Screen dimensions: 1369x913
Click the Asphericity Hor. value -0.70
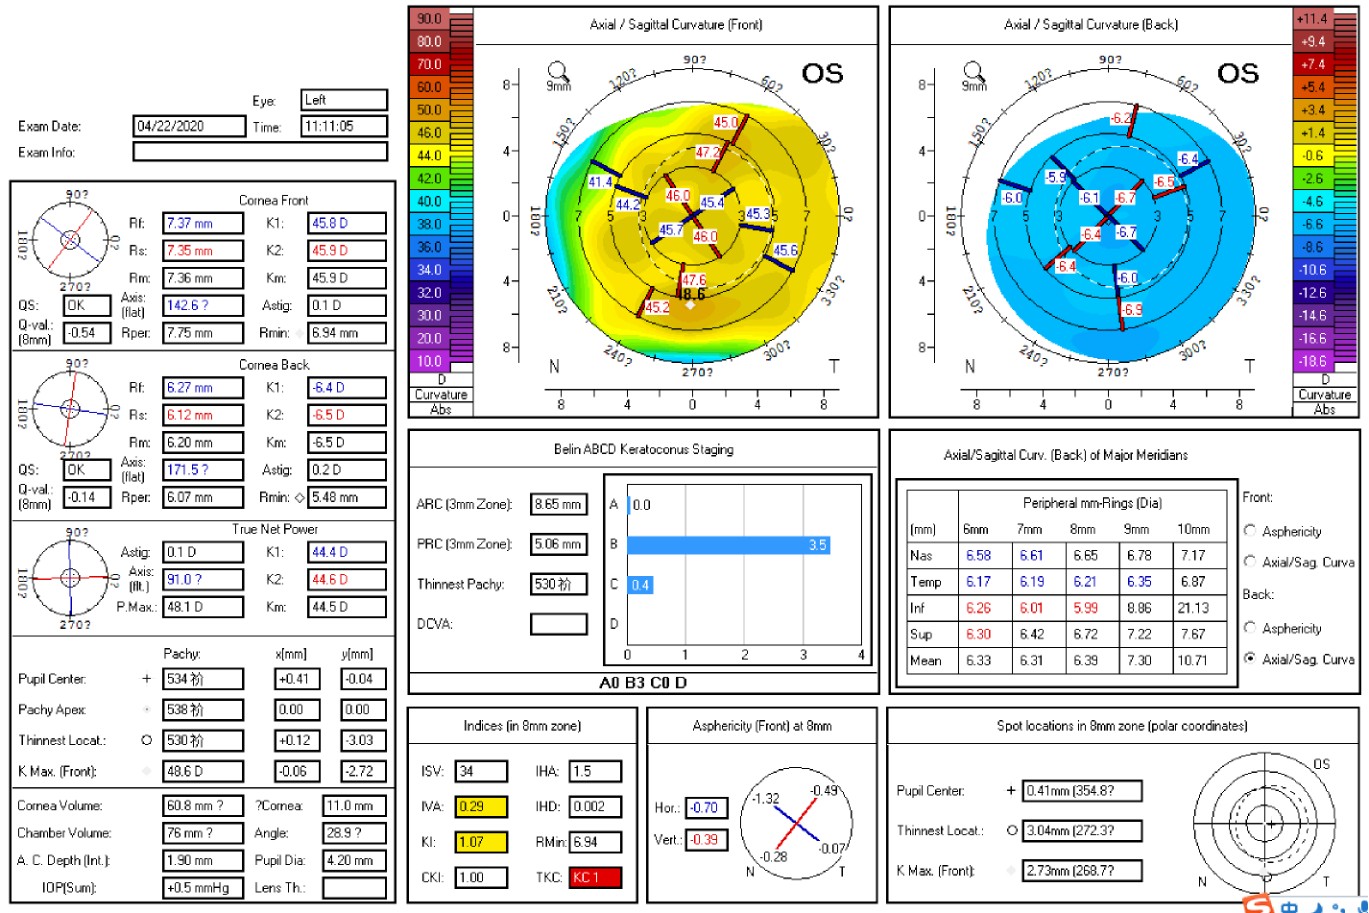706,808
